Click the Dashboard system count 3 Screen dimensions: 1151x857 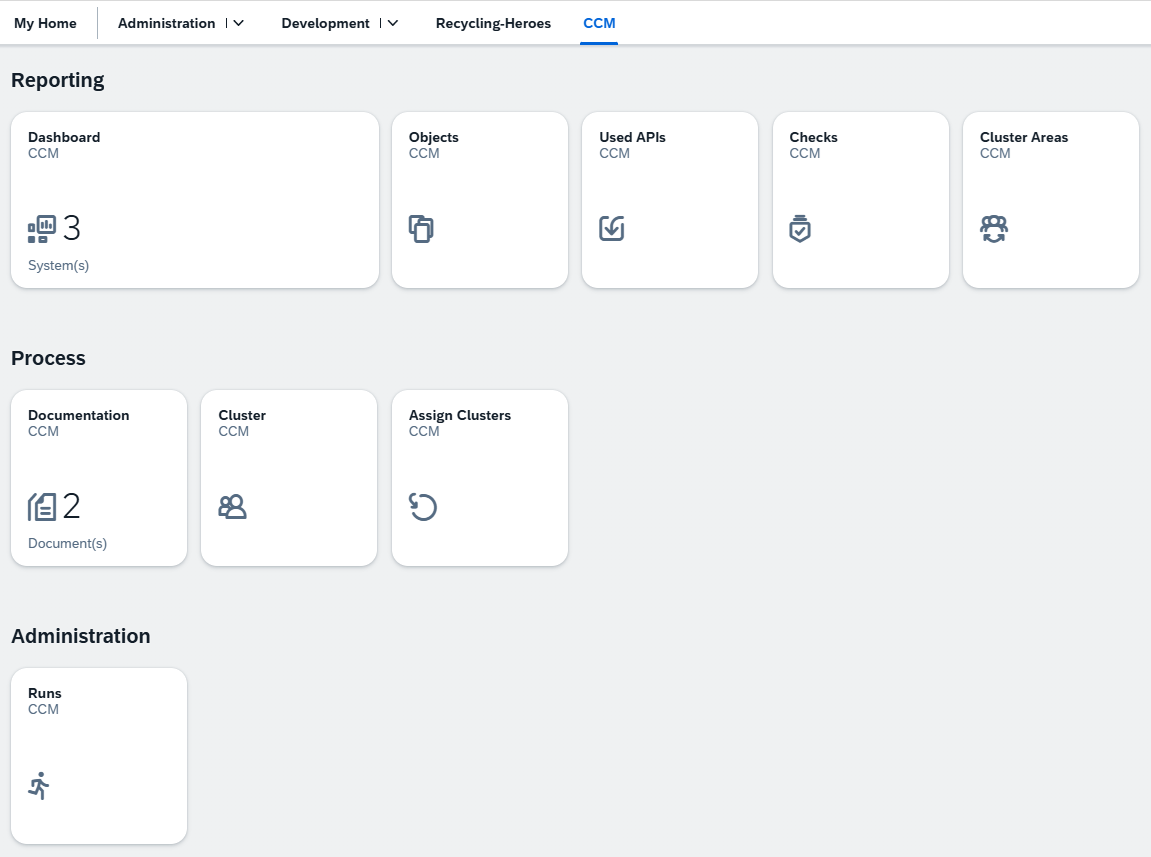71,228
